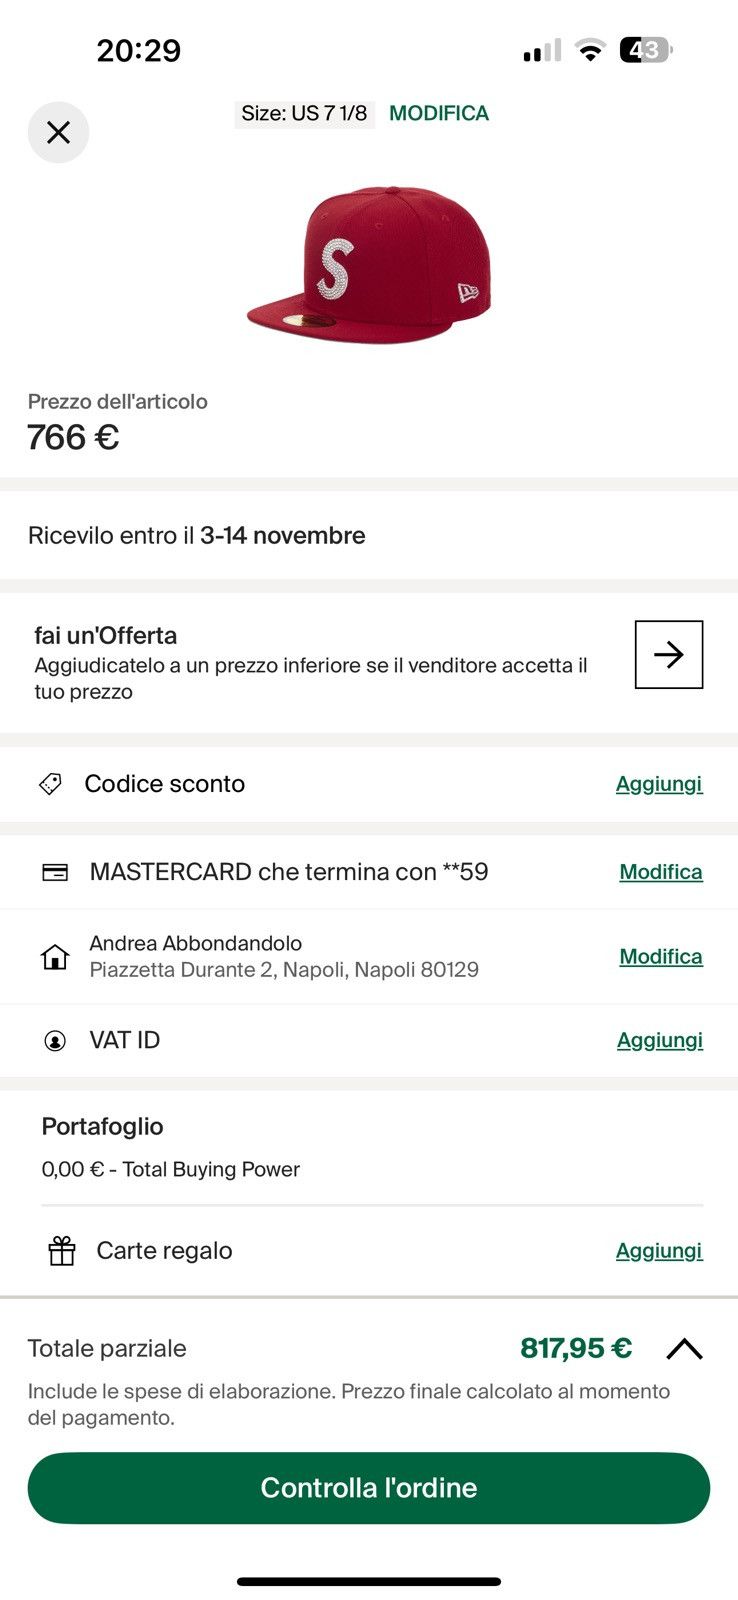
Task: Tap MODIFICA to change the size
Action: tap(439, 113)
